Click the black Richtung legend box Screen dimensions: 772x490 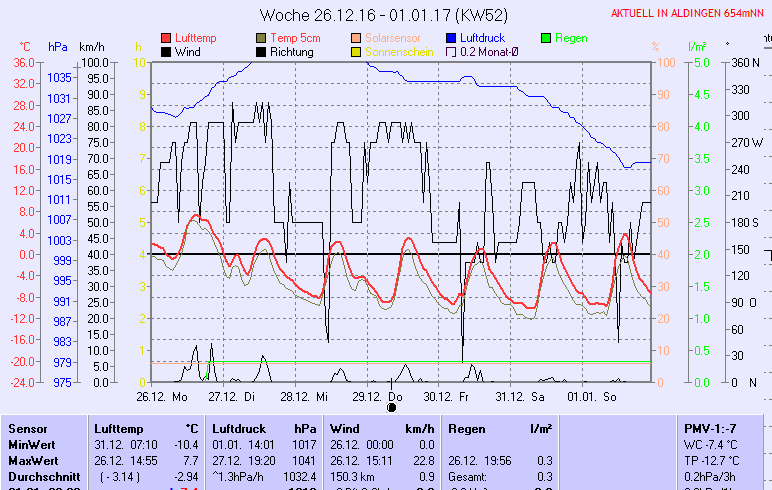pyautogui.click(x=261, y=51)
